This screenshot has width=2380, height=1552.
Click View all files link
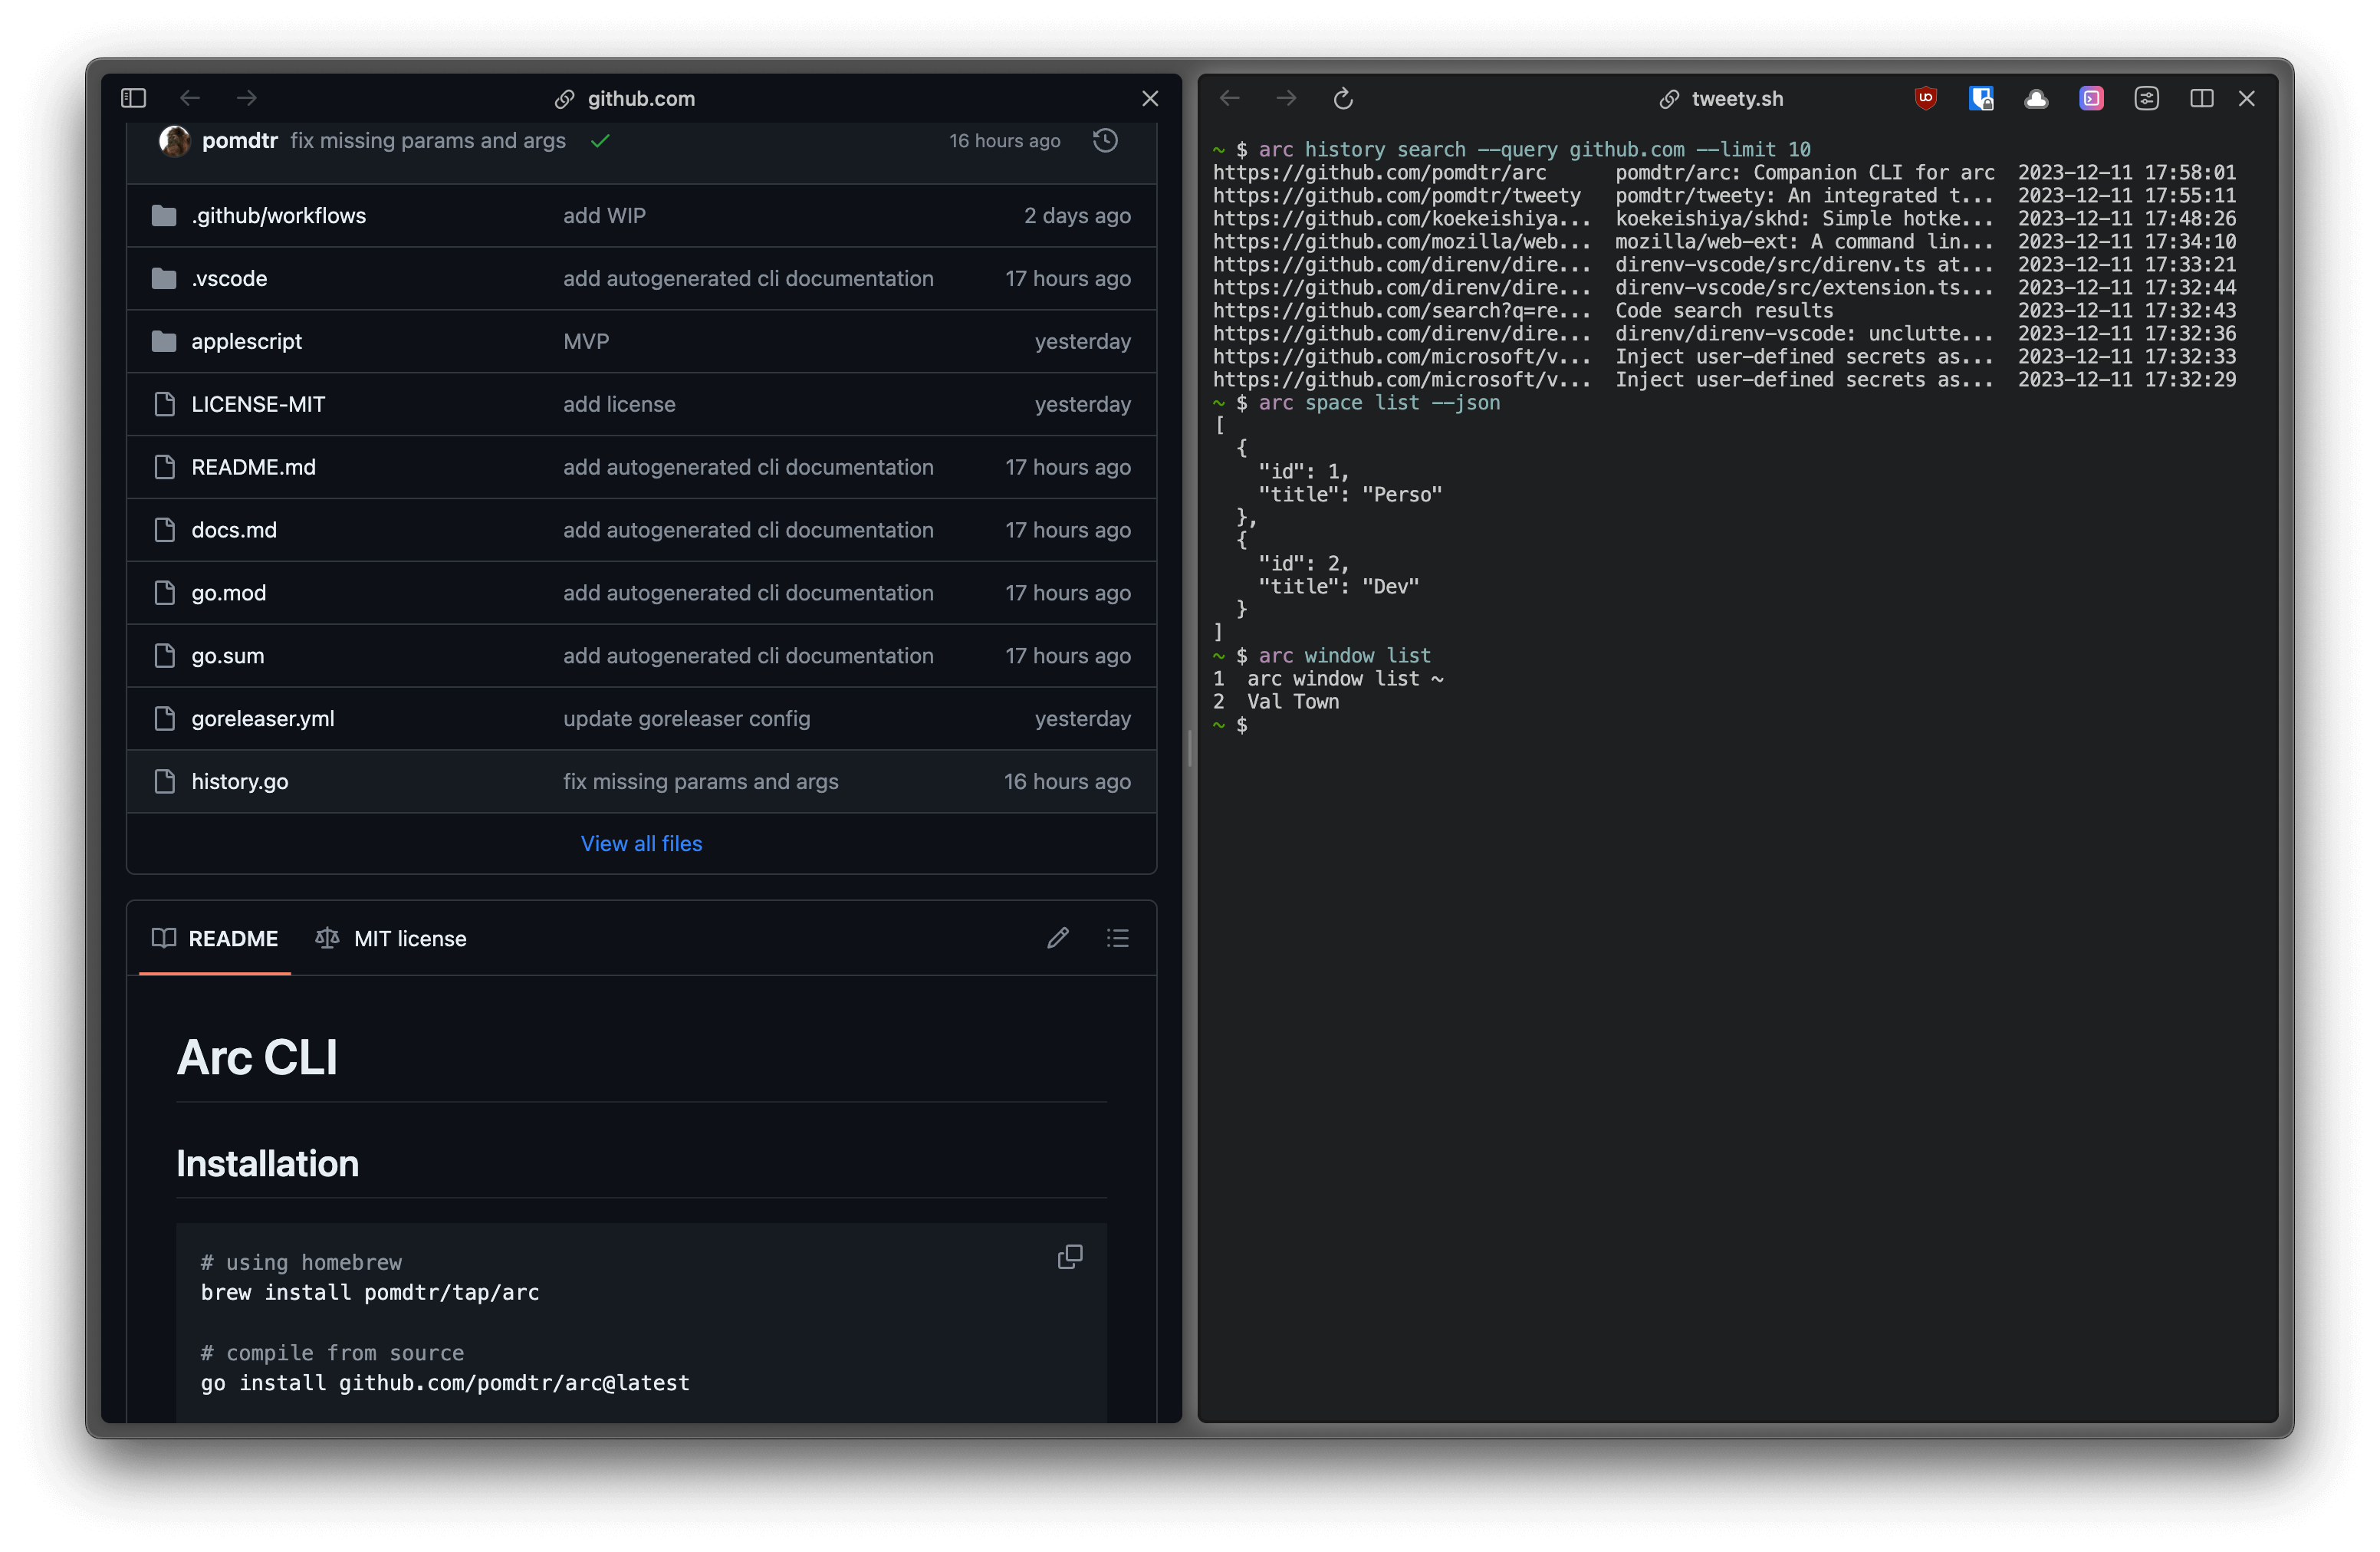[x=641, y=844]
